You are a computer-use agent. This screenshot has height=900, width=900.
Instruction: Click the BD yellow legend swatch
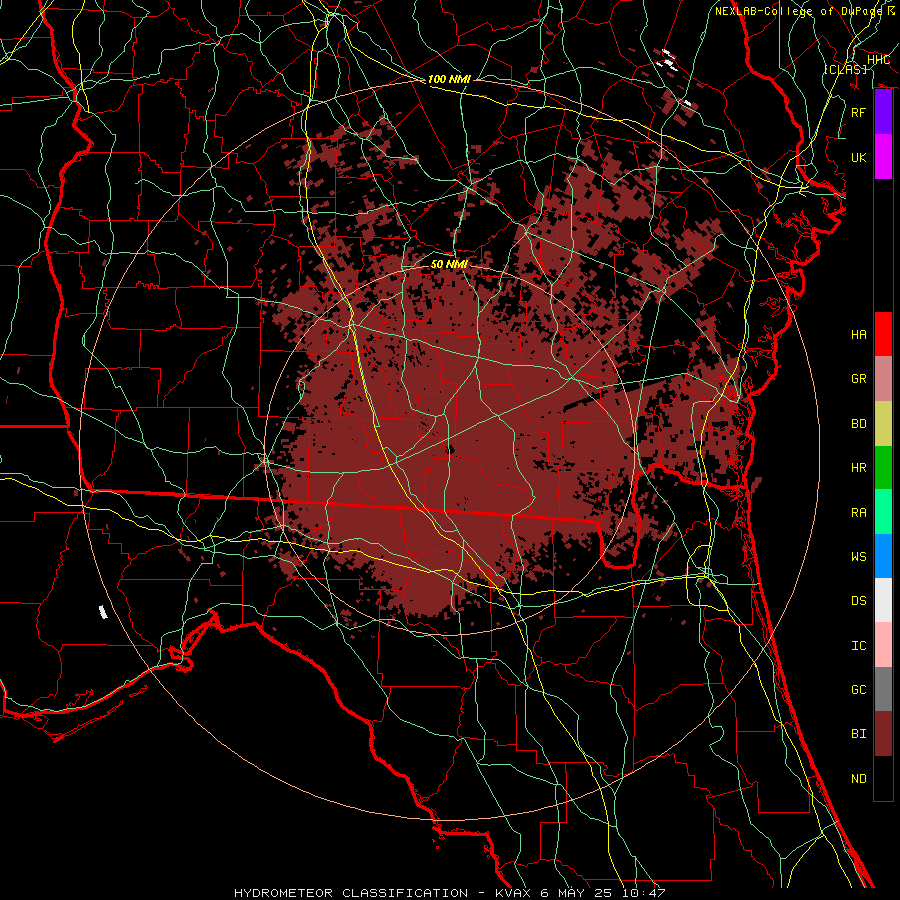(883, 424)
